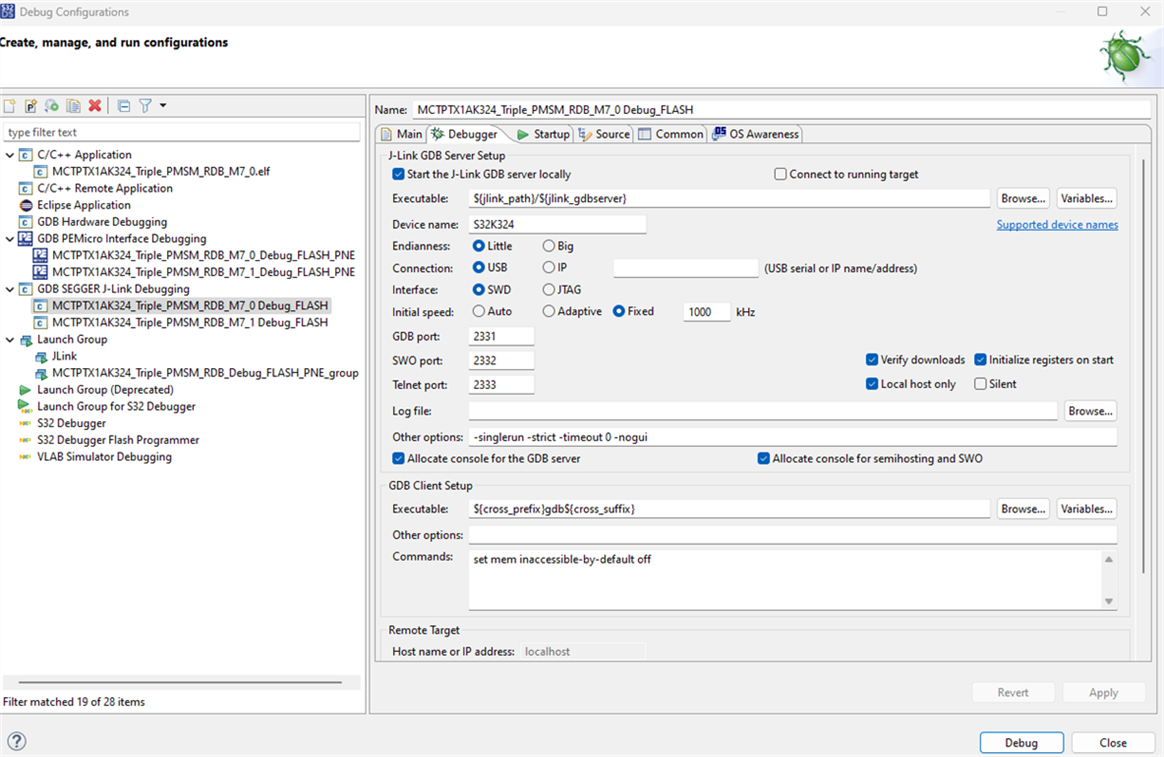Select JTAG interface radio button

[549, 290]
